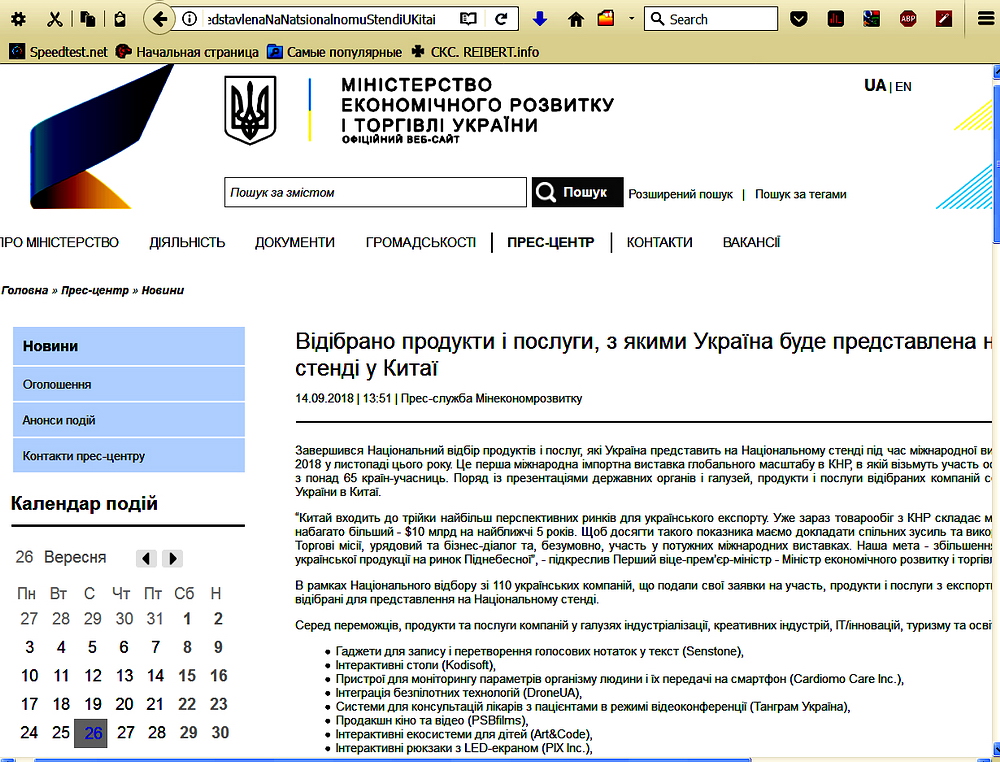This screenshot has width=1000, height=762.
Task: Click list item mentioning Senstone
Action: click(x=540, y=652)
